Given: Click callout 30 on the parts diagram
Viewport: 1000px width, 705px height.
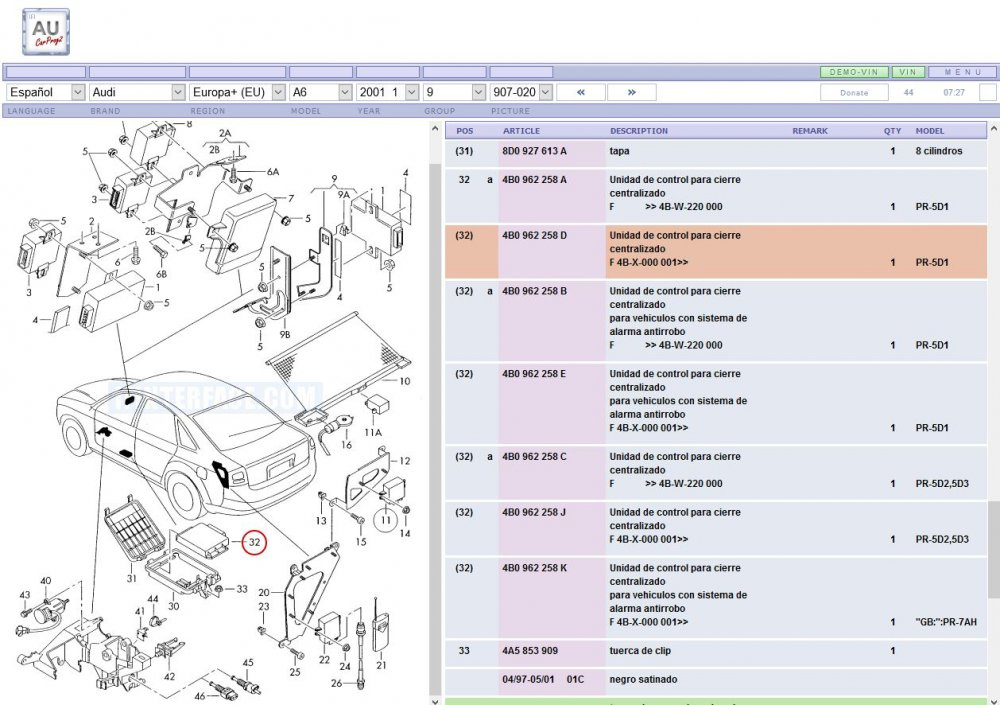Looking at the screenshot, I should (173, 606).
